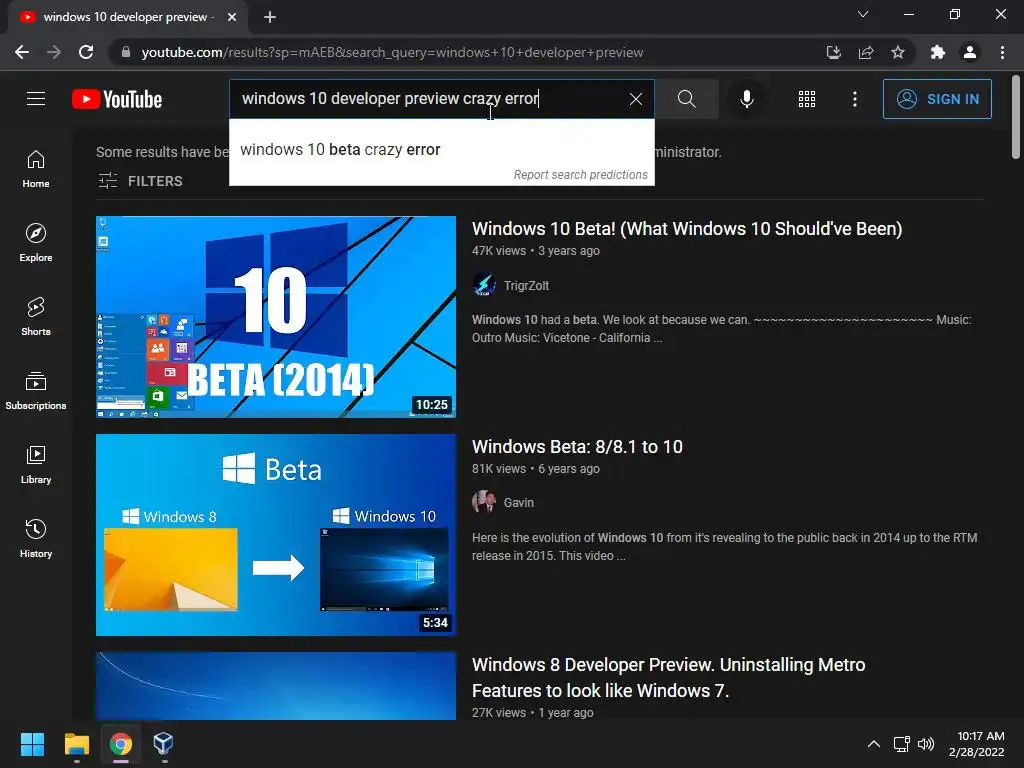1024x768 pixels.
Task: Open the tab search chevron dropdown
Action: [x=863, y=14]
